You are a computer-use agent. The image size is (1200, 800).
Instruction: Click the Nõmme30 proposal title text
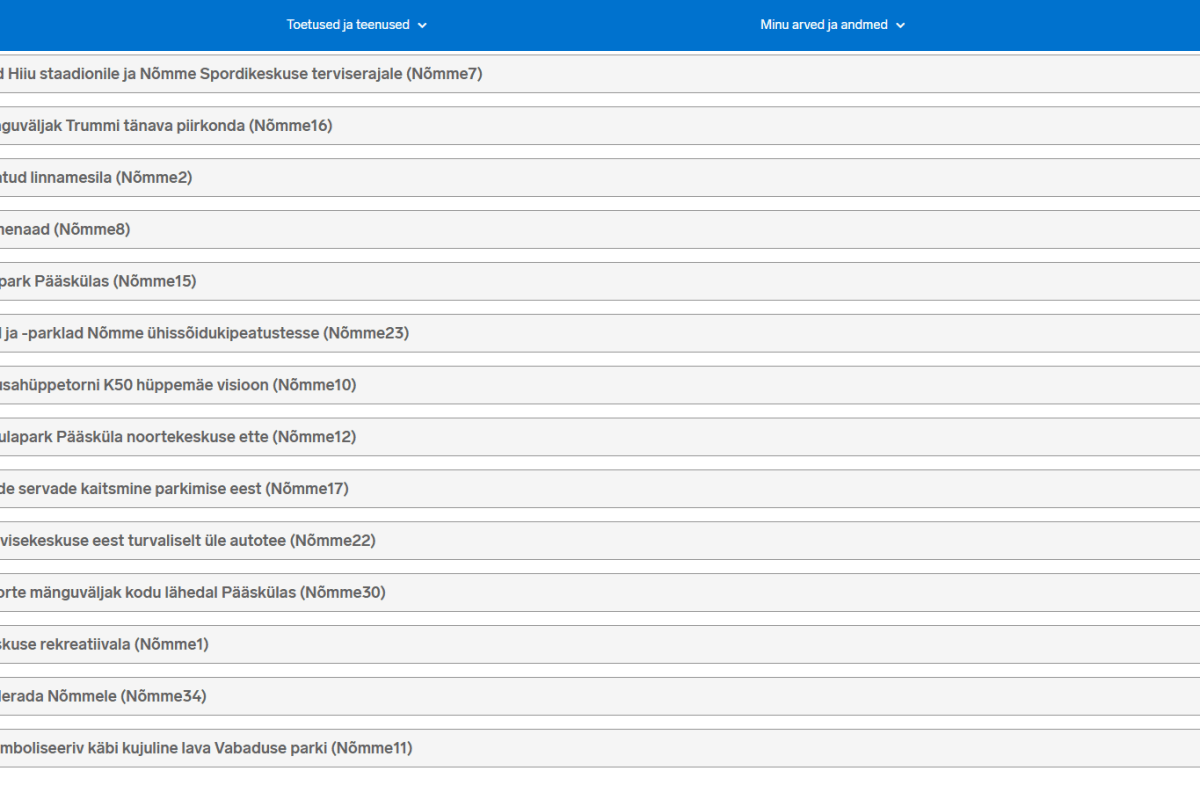[193, 593]
